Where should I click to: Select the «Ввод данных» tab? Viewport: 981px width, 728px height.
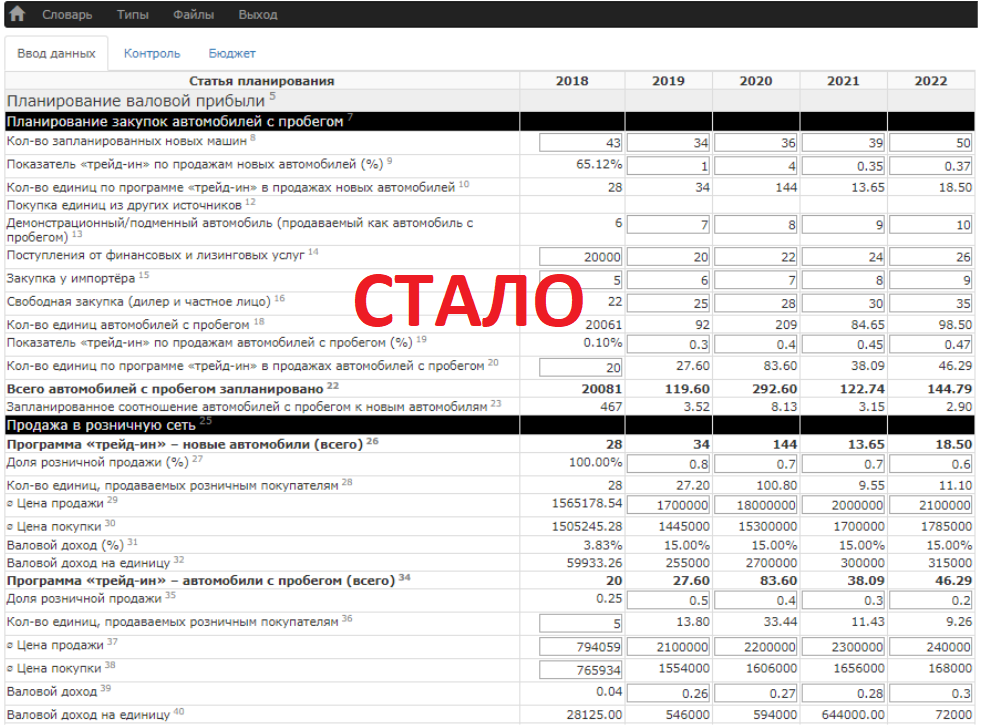(56, 54)
